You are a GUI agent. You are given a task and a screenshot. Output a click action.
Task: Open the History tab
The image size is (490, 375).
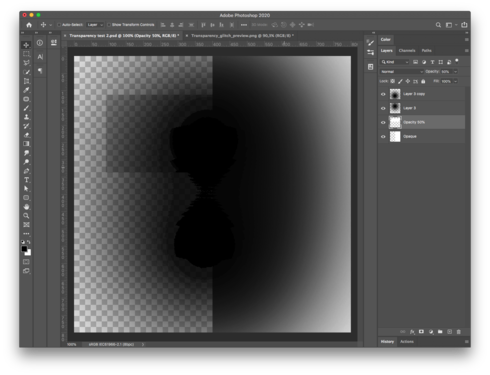coord(387,342)
